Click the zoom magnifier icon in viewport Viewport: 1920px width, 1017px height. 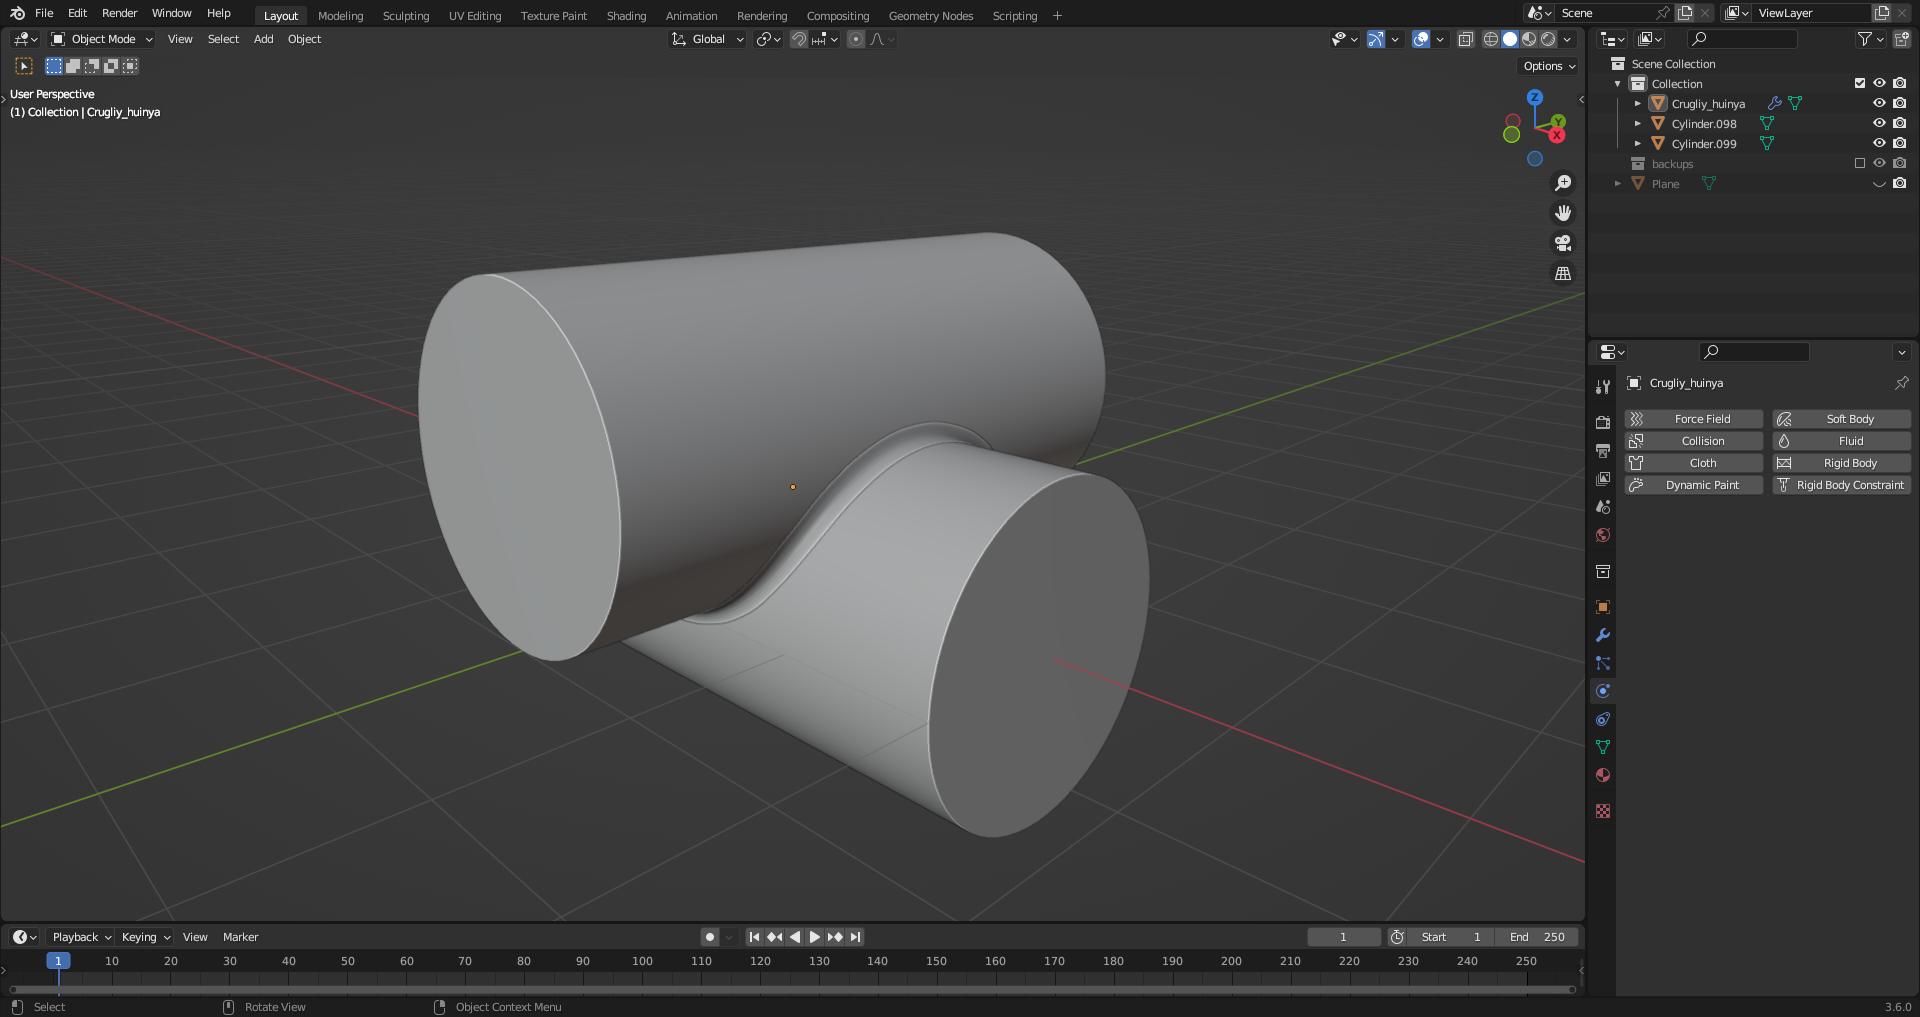(x=1563, y=183)
